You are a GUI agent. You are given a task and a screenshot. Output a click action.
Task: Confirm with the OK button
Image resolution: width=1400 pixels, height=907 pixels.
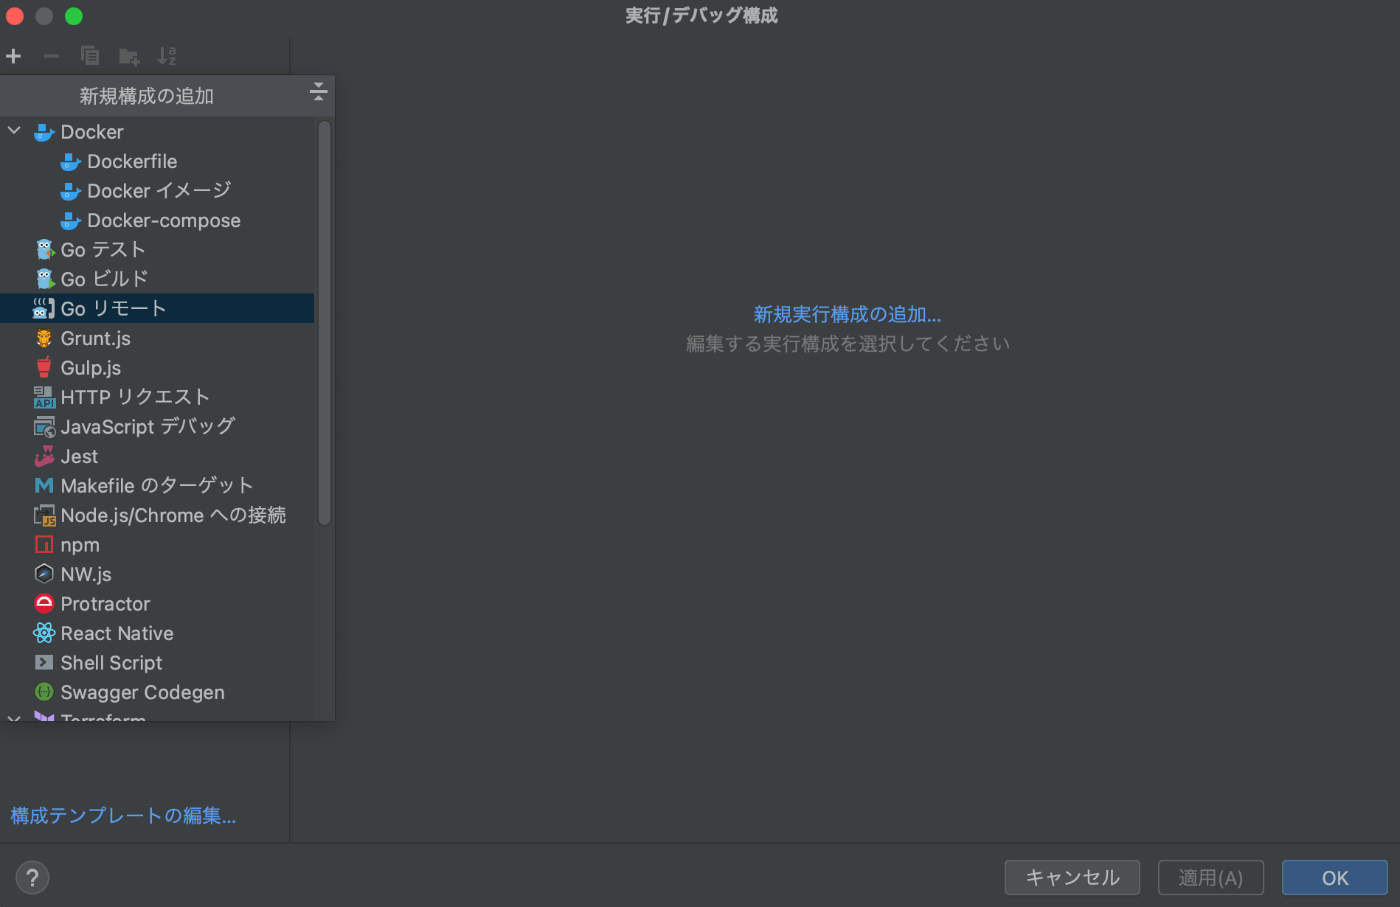pos(1335,878)
